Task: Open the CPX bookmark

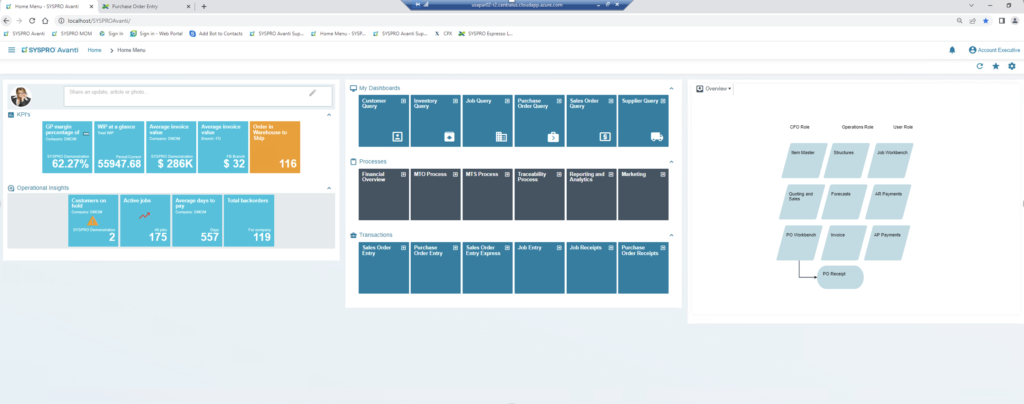Action: pyautogui.click(x=443, y=33)
